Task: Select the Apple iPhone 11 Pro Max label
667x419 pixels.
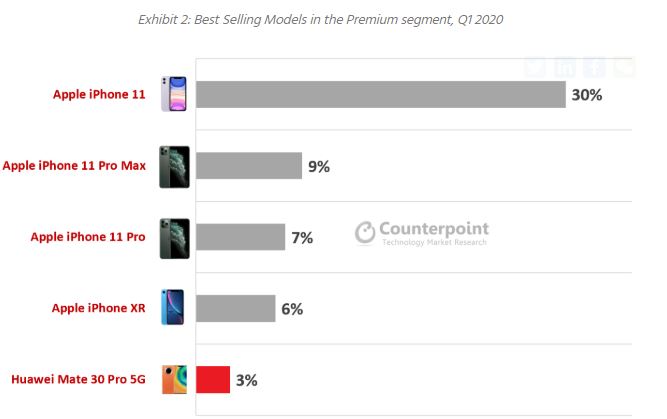Action: (x=75, y=166)
